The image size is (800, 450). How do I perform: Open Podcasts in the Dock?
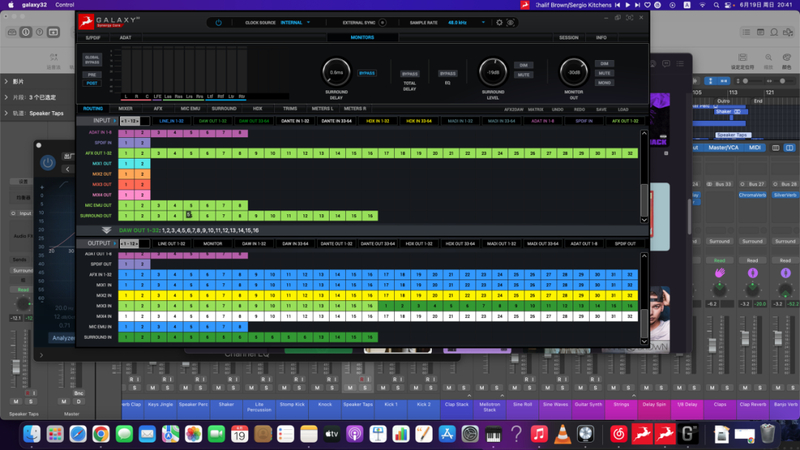[355, 434]
